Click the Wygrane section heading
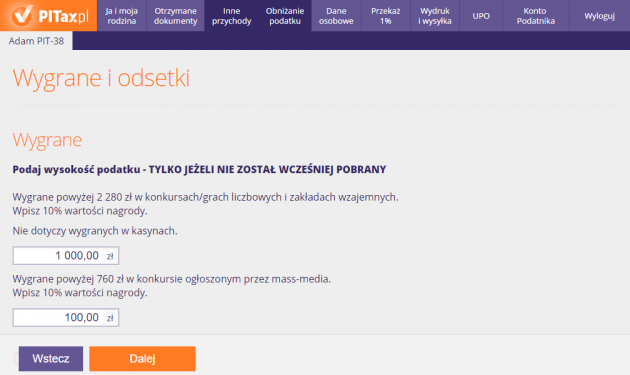 (47, 139)
